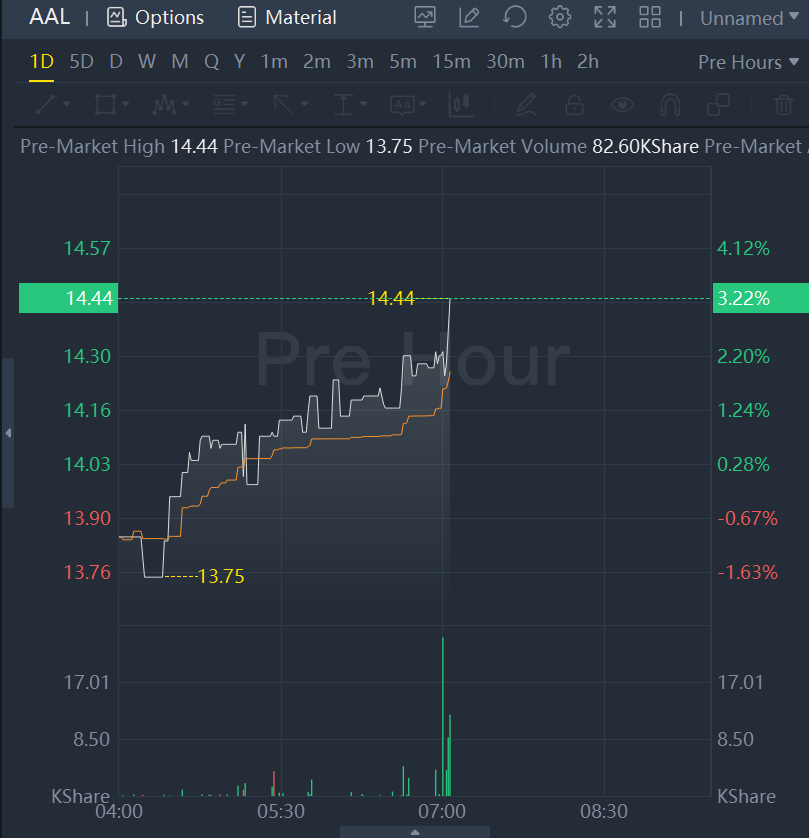The width and height of the screenshot is (809, 838).
Task: Switch to the 5D timeframe tab
Action: point(81,62)
